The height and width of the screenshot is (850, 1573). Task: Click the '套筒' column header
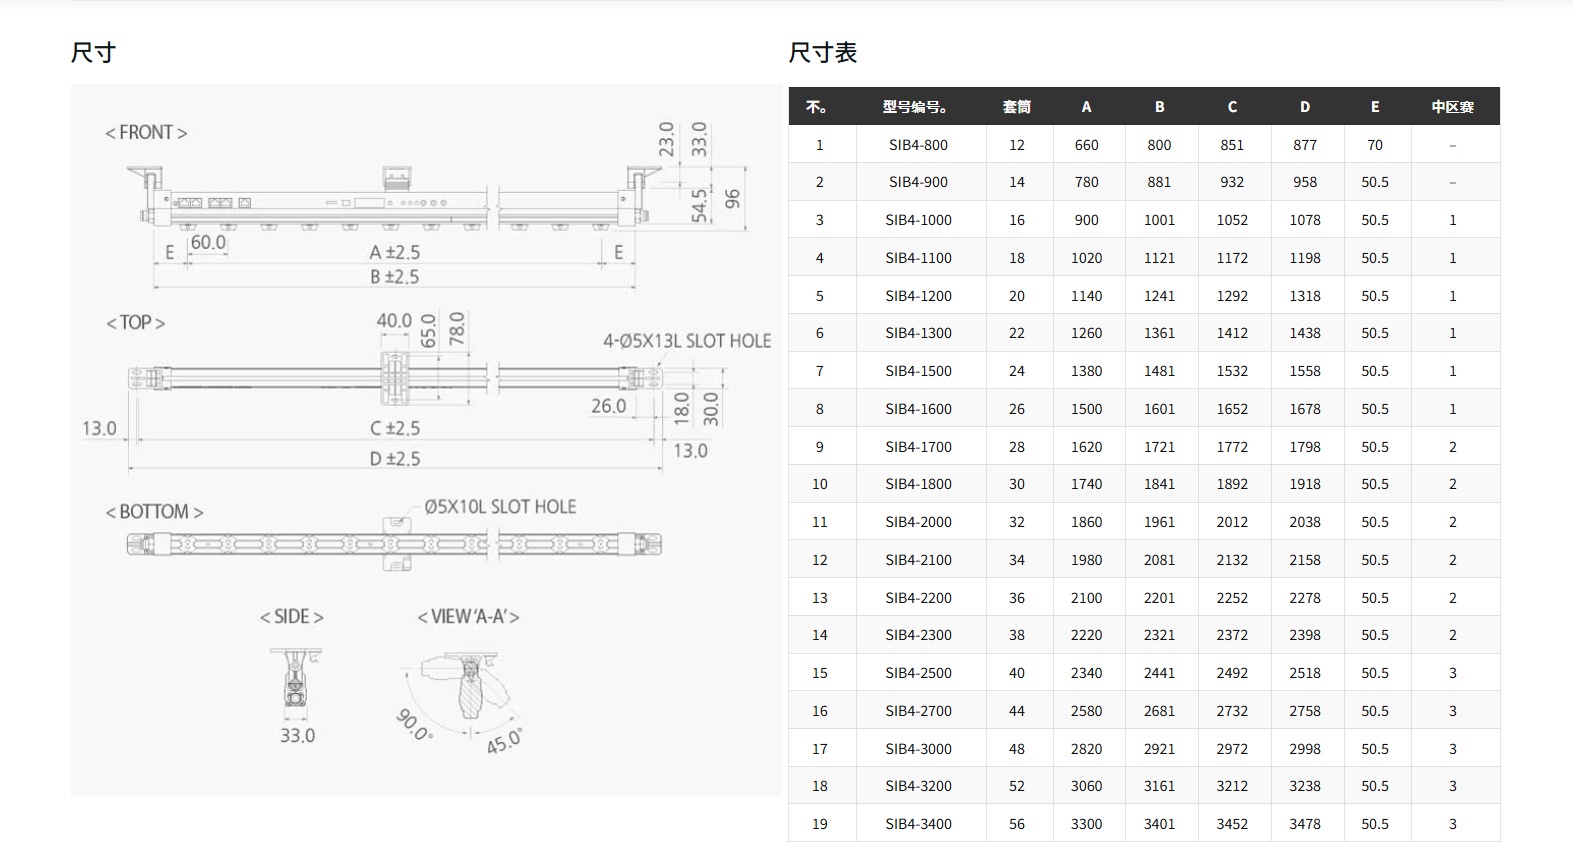1016,107
